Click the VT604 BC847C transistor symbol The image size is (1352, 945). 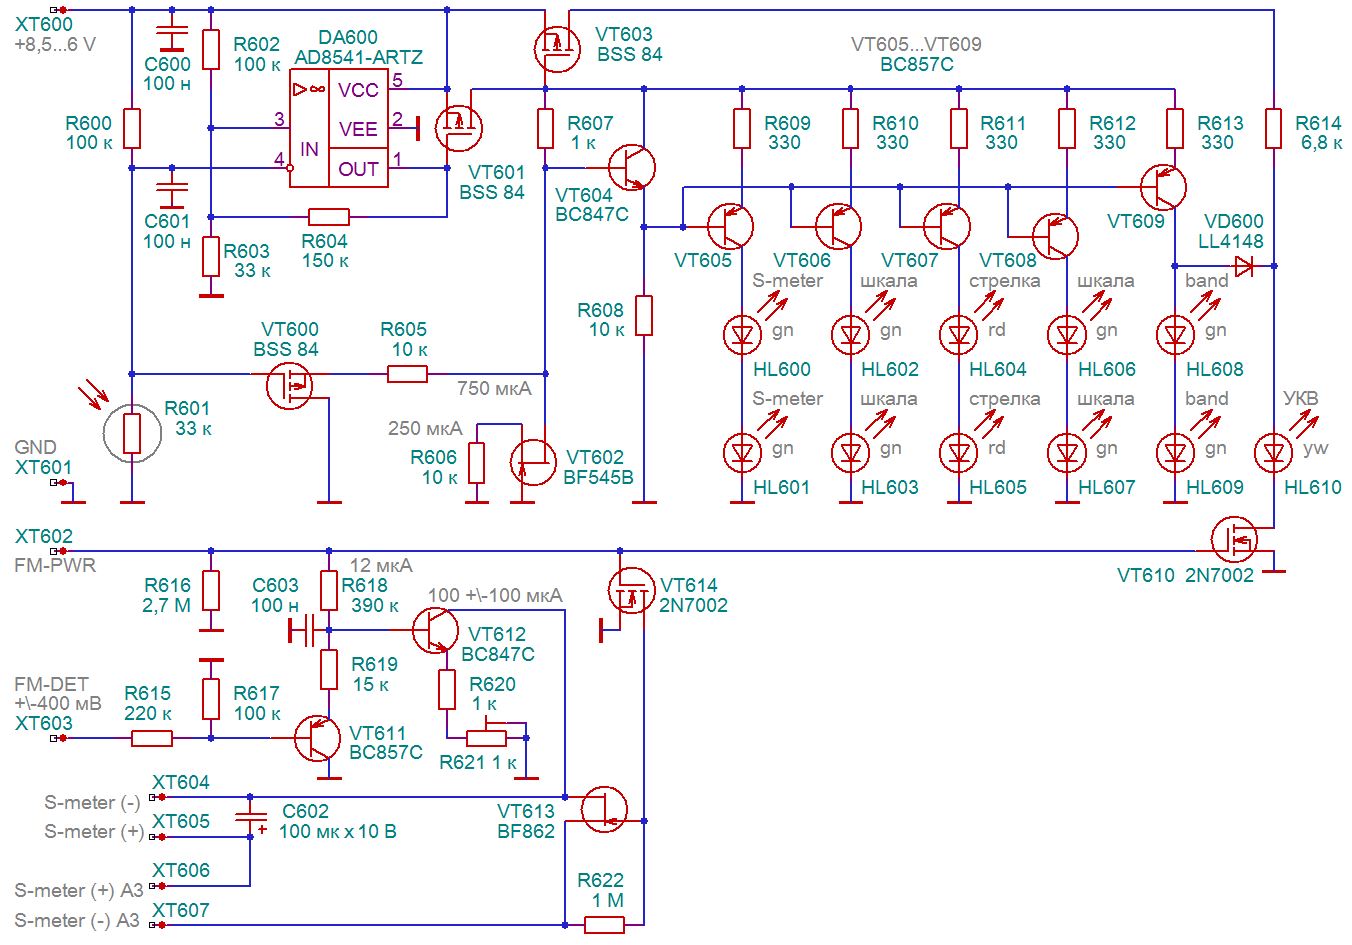(x=632, y=167)
